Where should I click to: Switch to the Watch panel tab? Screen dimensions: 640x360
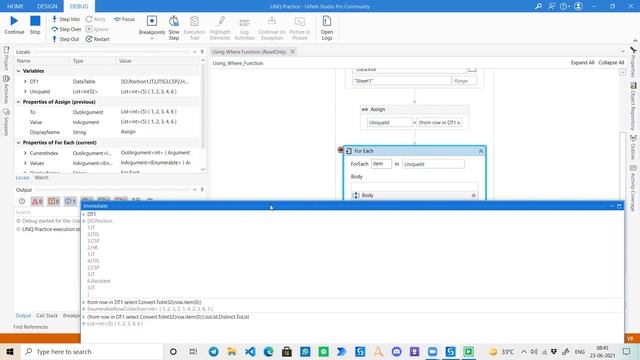click(x=41, y=178)
